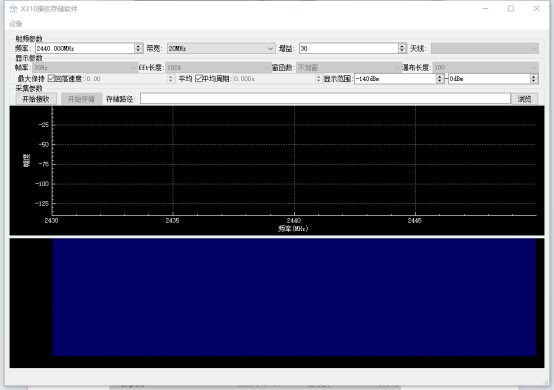Click the blue waterfall display area
The image size is (554, 390).
click(294, 297)
